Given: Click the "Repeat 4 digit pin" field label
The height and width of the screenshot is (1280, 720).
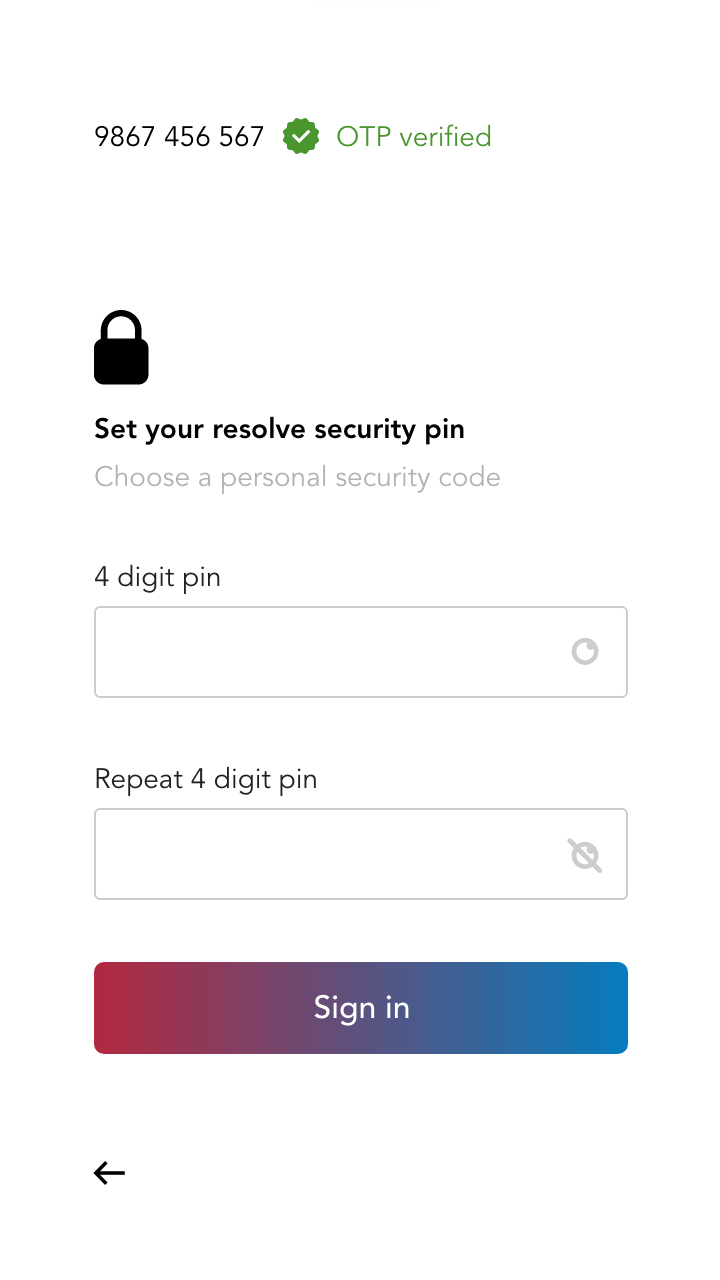Looking at the screenshot, I should click(x=205, y=780).
